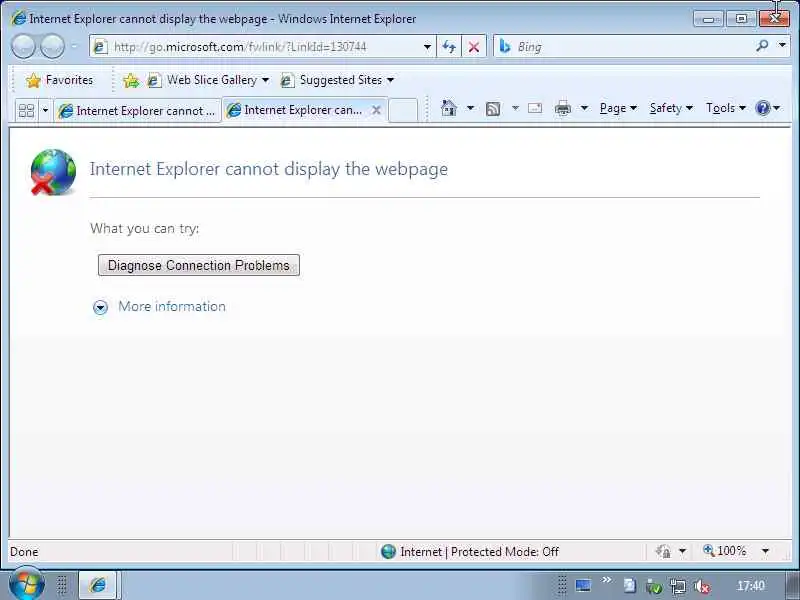Restore down the Internet Explorer window

point(741,19)
